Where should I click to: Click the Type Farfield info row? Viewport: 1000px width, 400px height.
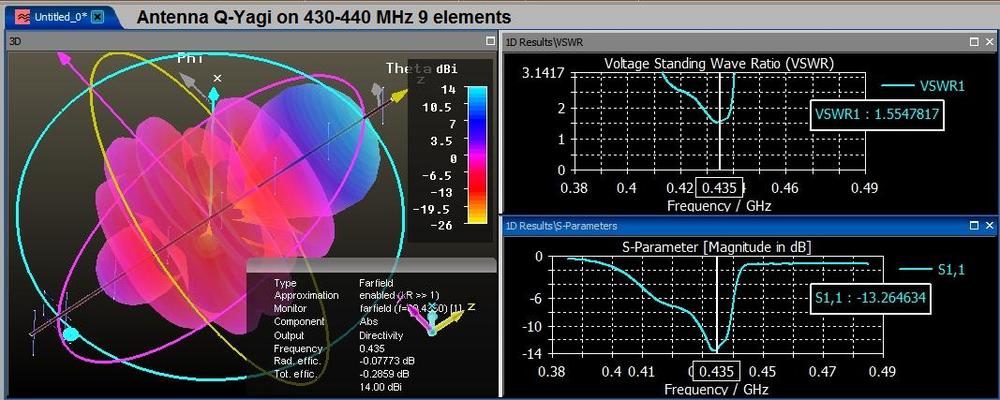click(334, 283)
